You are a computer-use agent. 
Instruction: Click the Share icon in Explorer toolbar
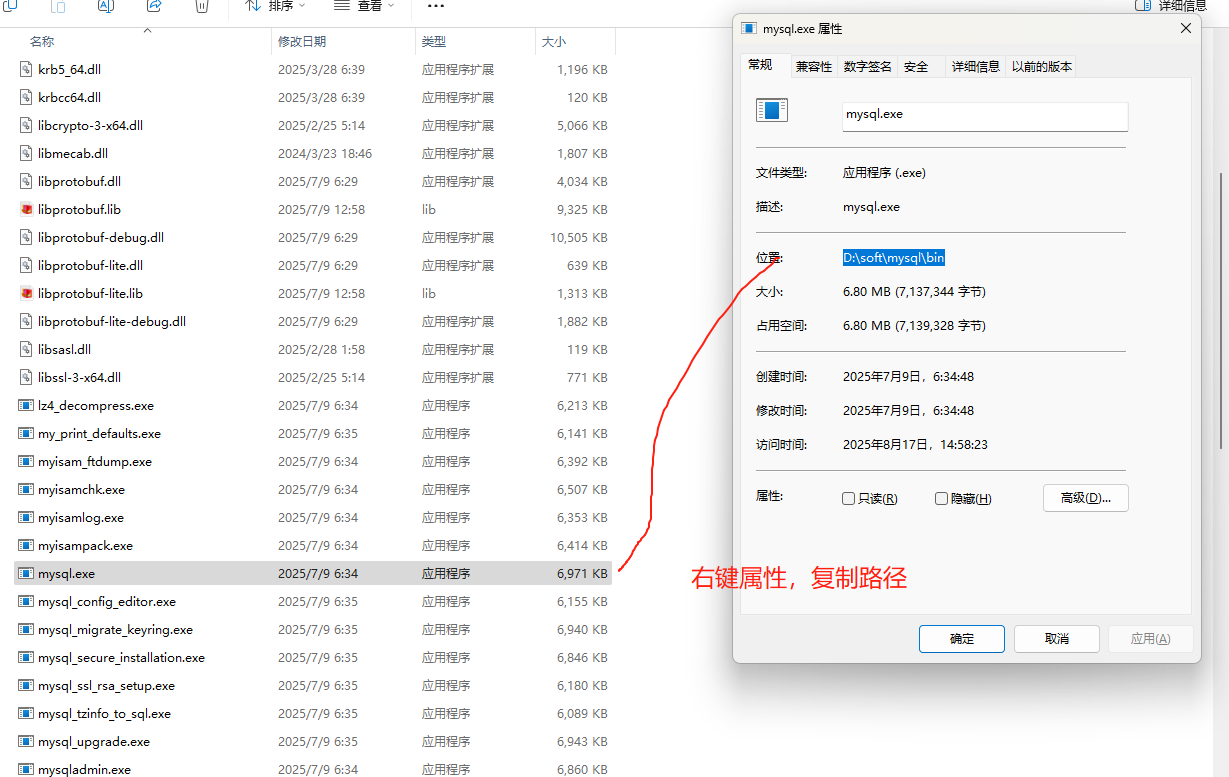pos(154,6)
